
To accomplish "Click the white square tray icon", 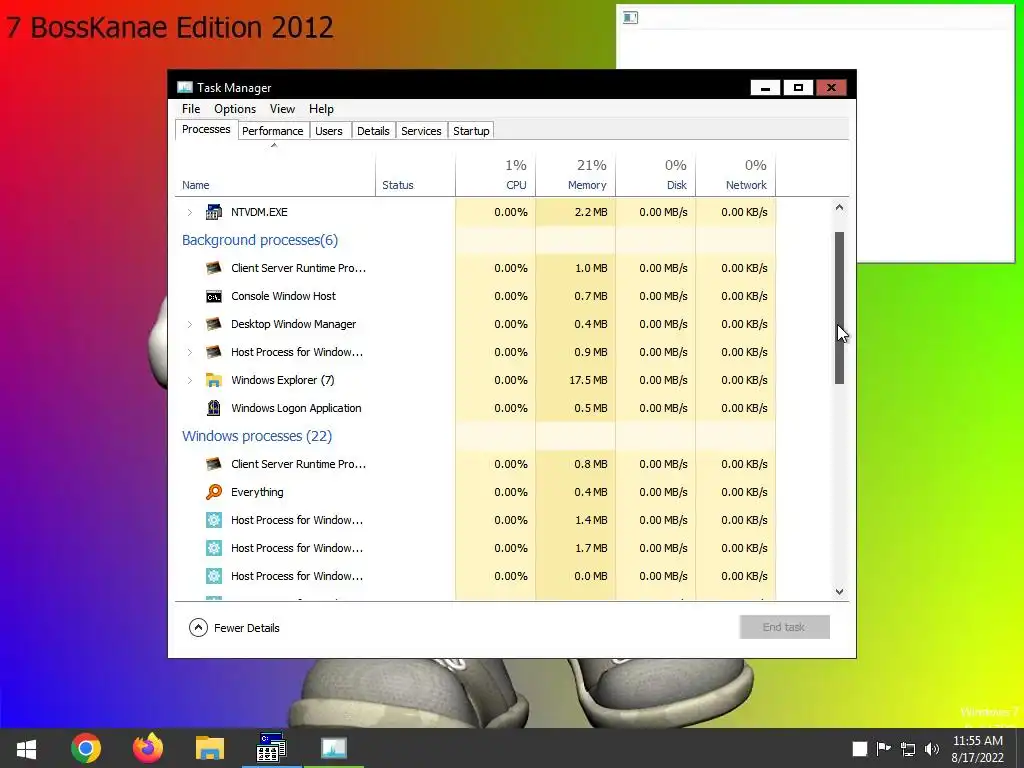I will (x=859, y=749).
